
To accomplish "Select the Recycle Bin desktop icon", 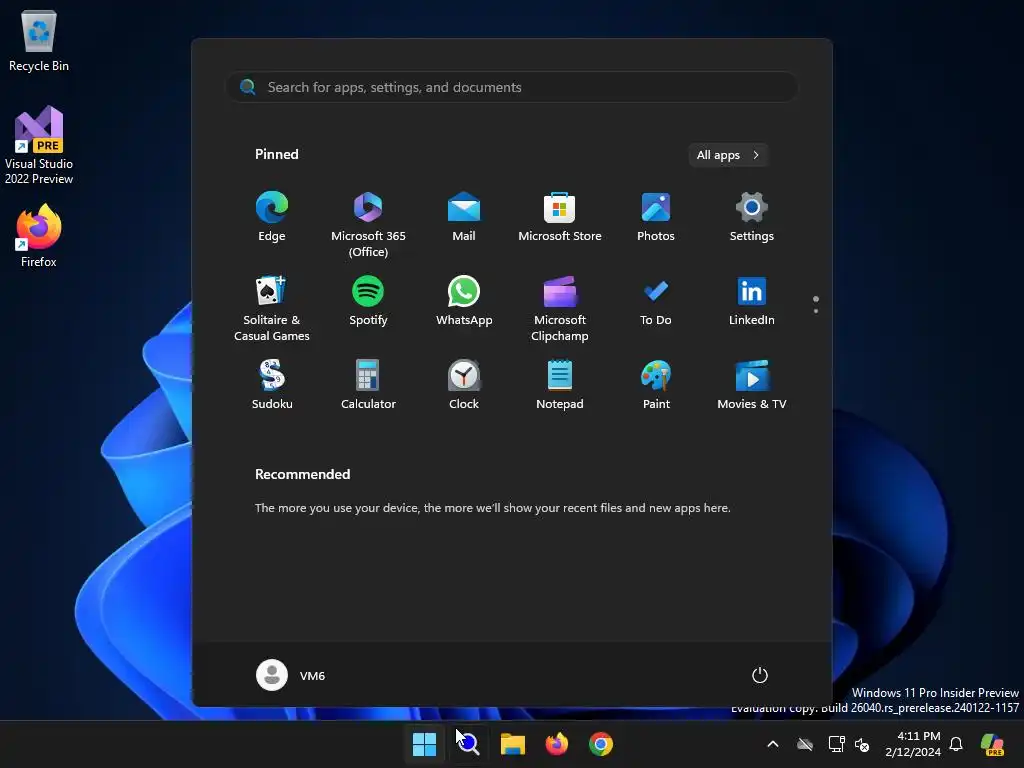I will pos(39,41).
